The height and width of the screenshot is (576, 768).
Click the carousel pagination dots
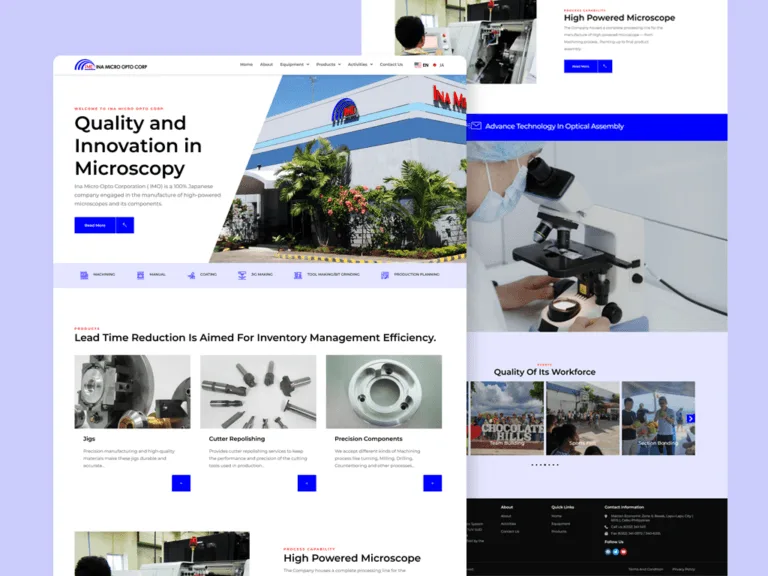[x=545, y=465]
